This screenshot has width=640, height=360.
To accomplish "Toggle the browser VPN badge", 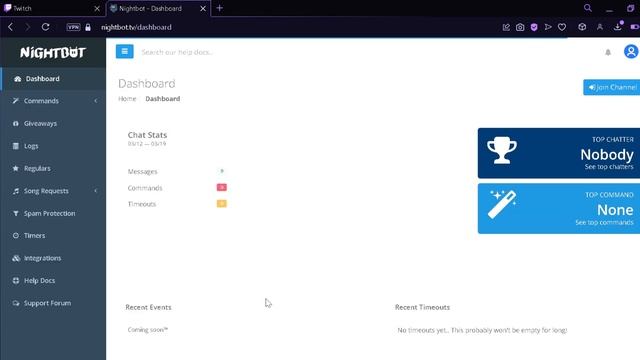I will point(73,27).
